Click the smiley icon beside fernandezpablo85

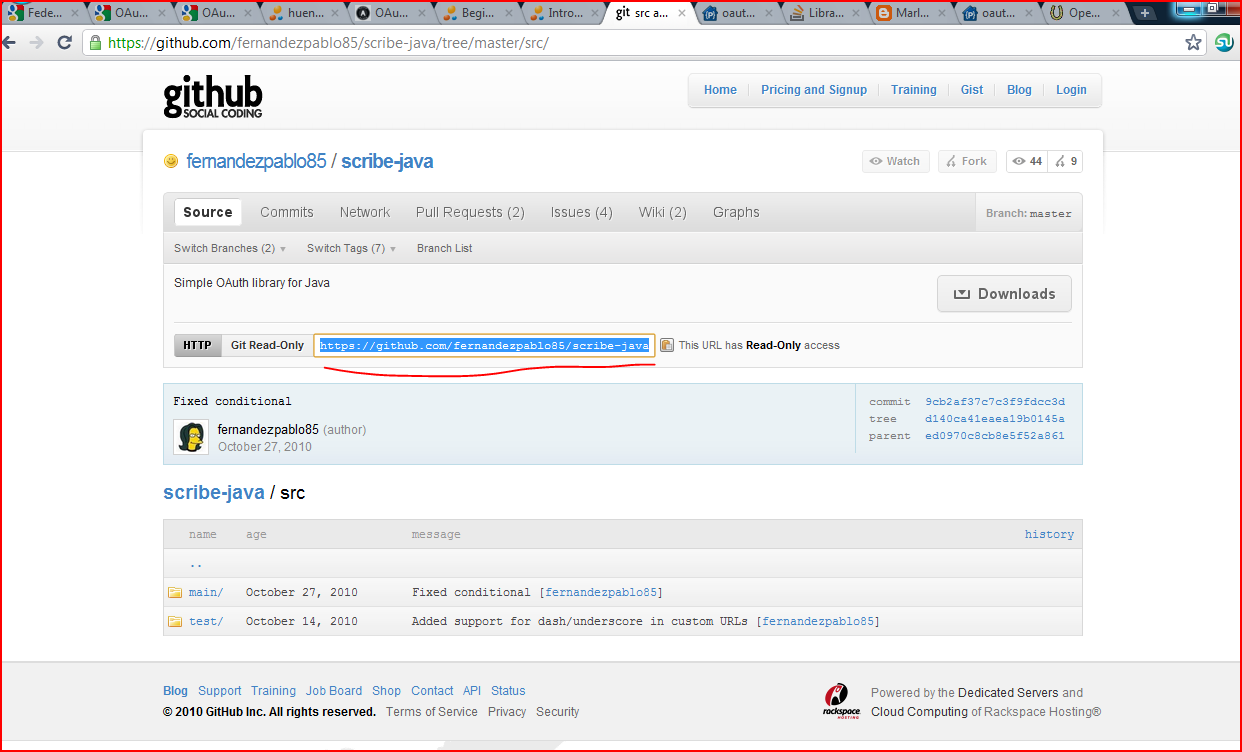pos(171,161)
